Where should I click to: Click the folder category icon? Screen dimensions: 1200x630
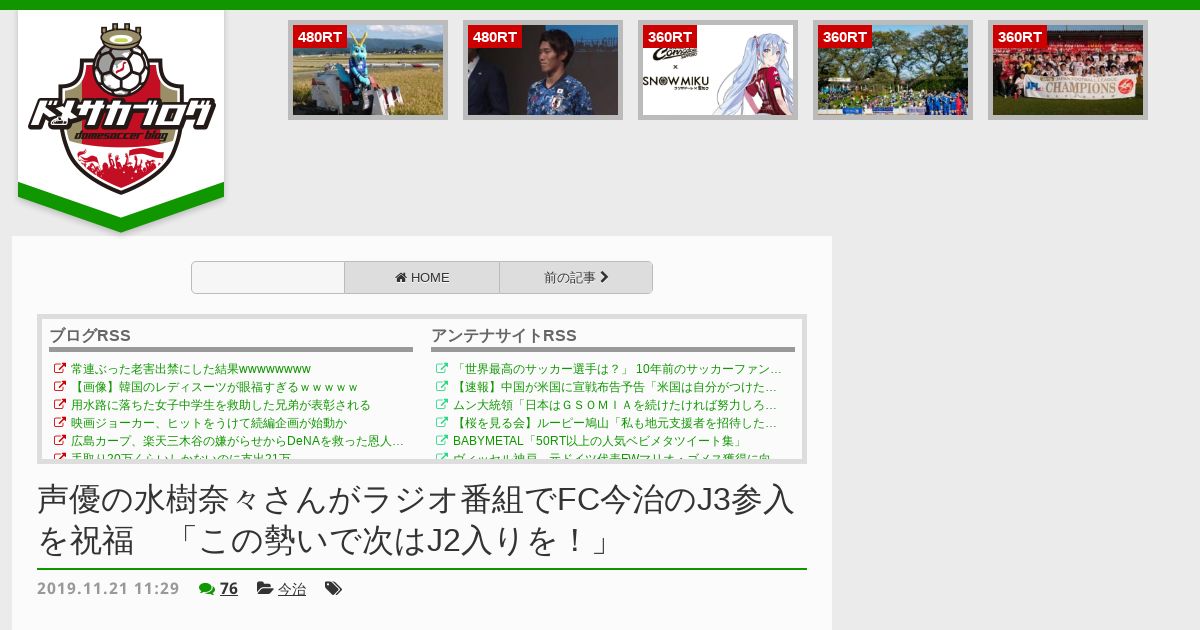(x=265, y=589)
